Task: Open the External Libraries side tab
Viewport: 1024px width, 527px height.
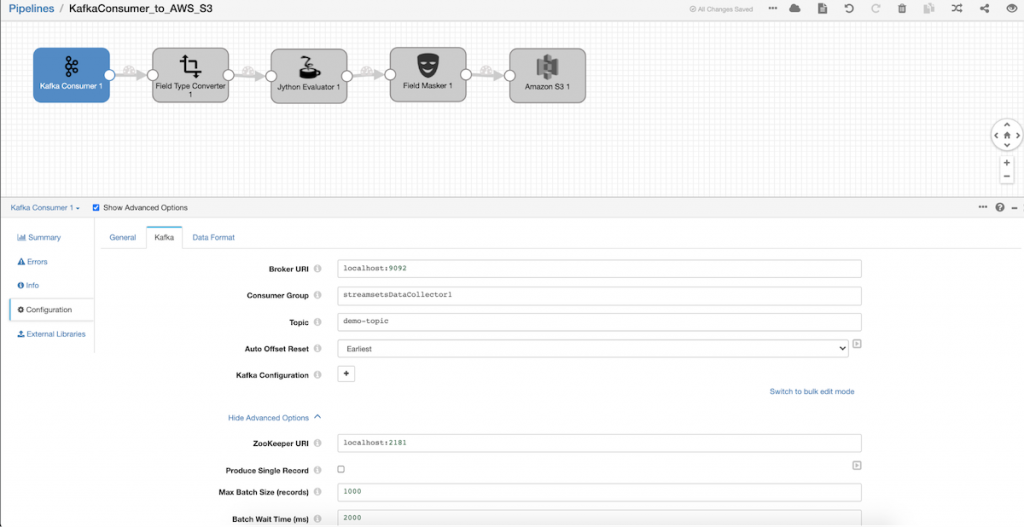Action: [x=52, y=334]
